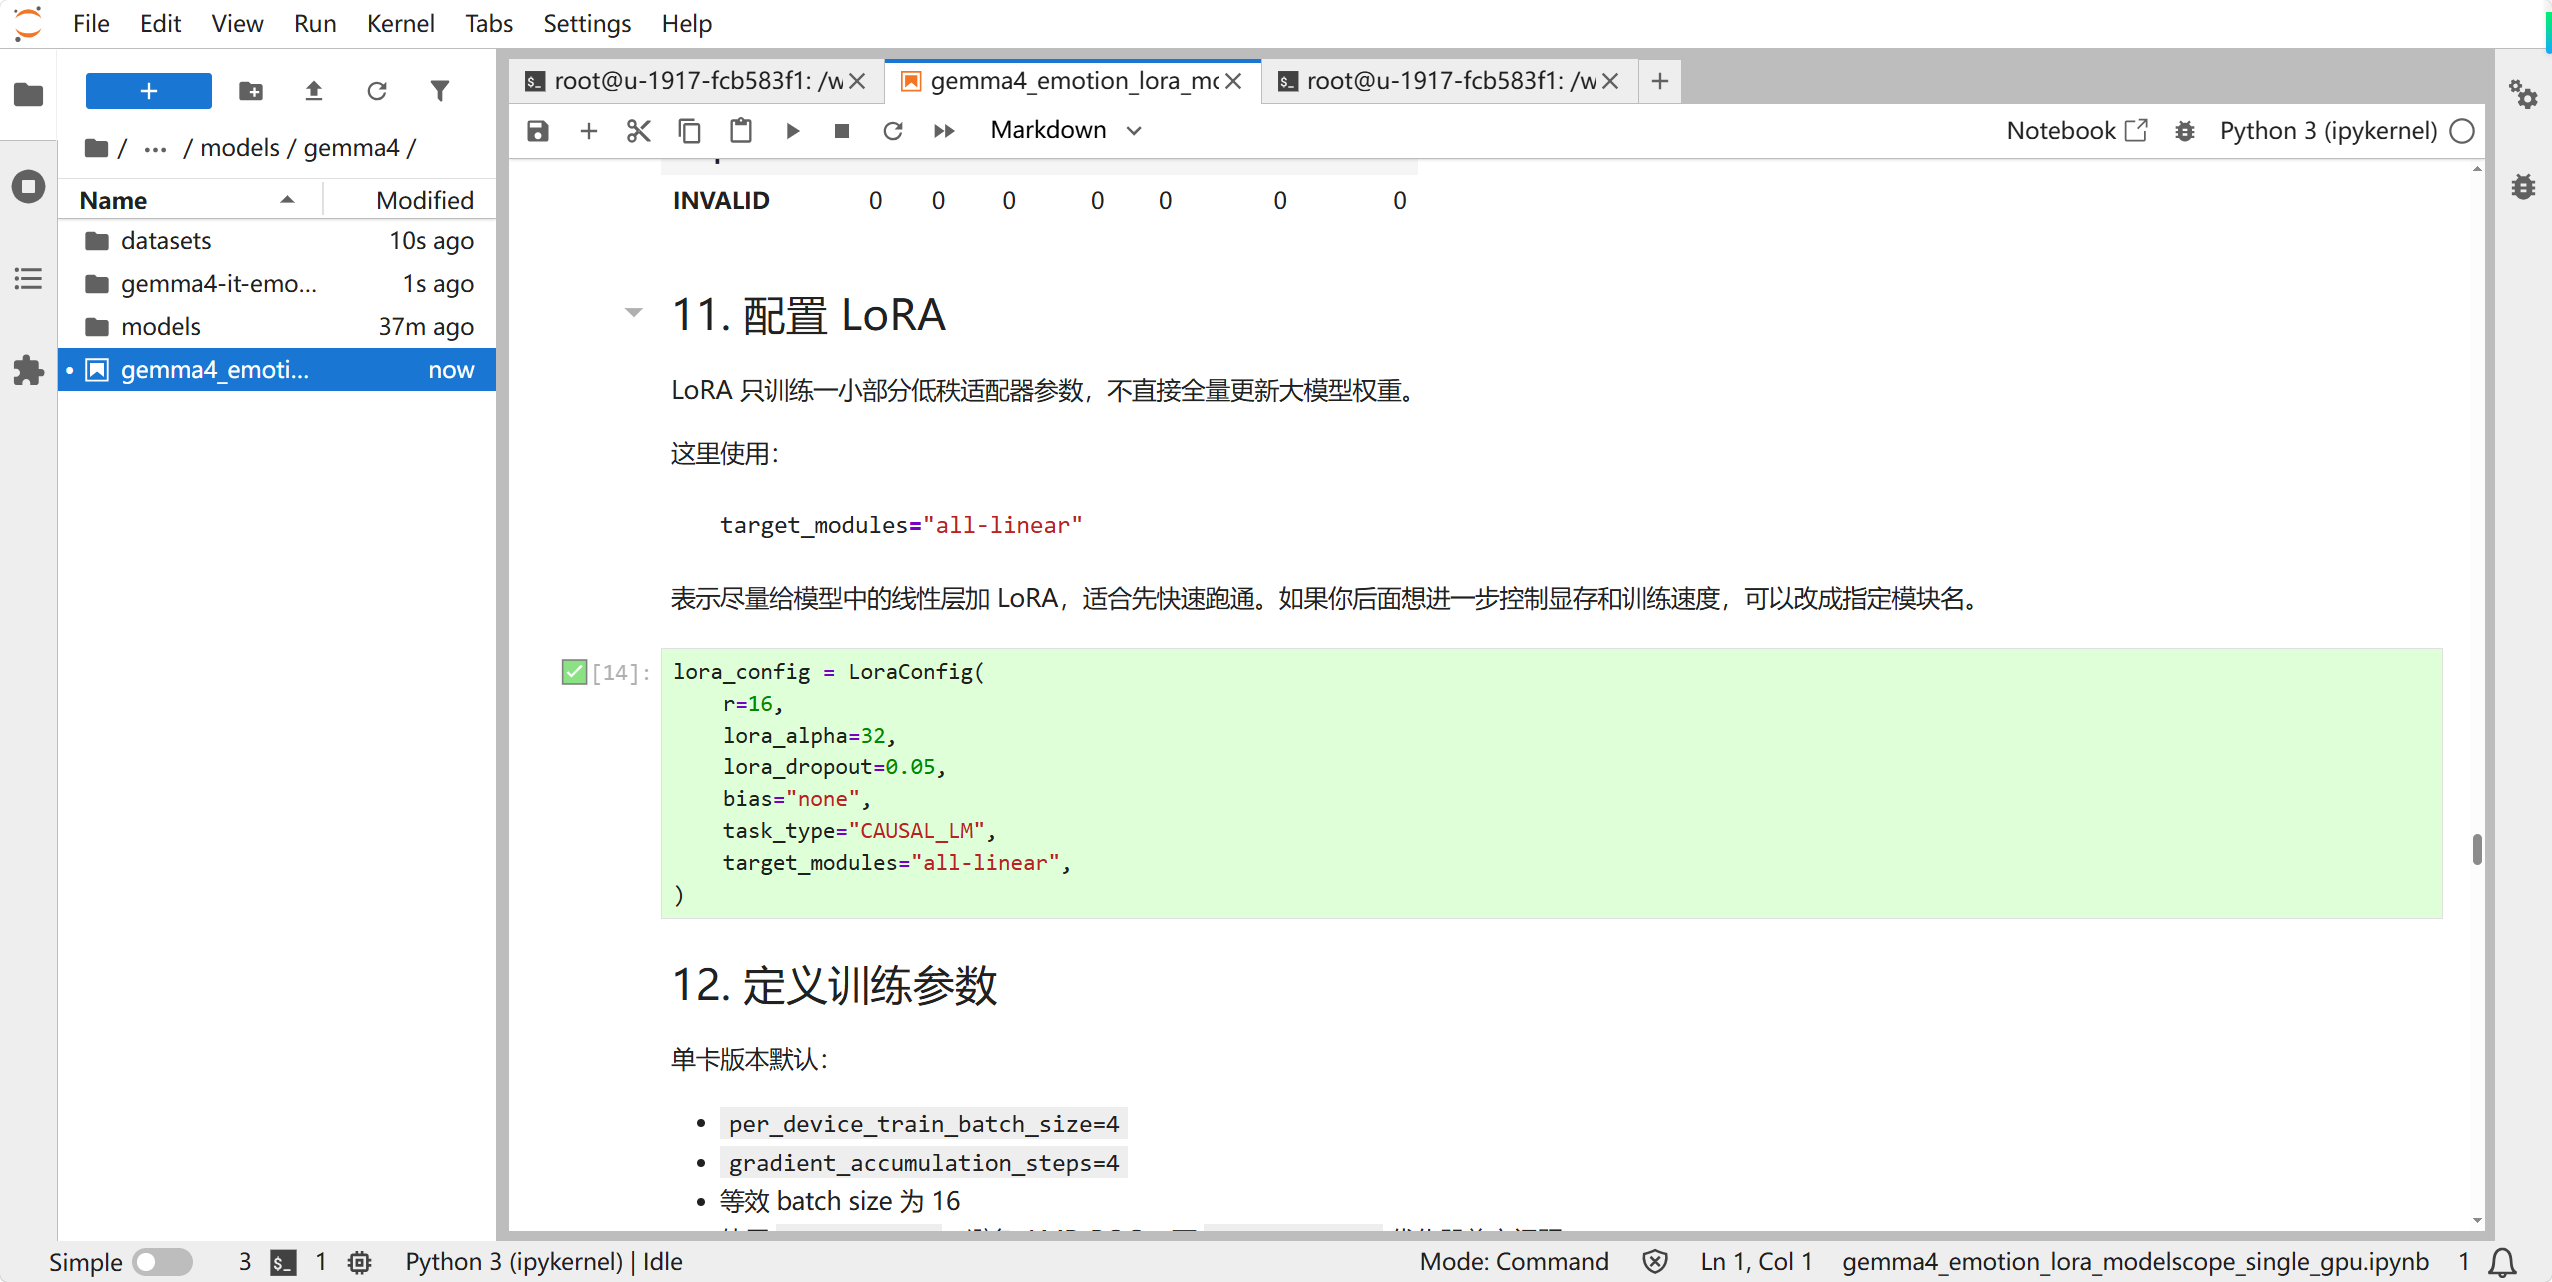Copy the selected cell
Screen dimensions: 2552x1282
690,131
